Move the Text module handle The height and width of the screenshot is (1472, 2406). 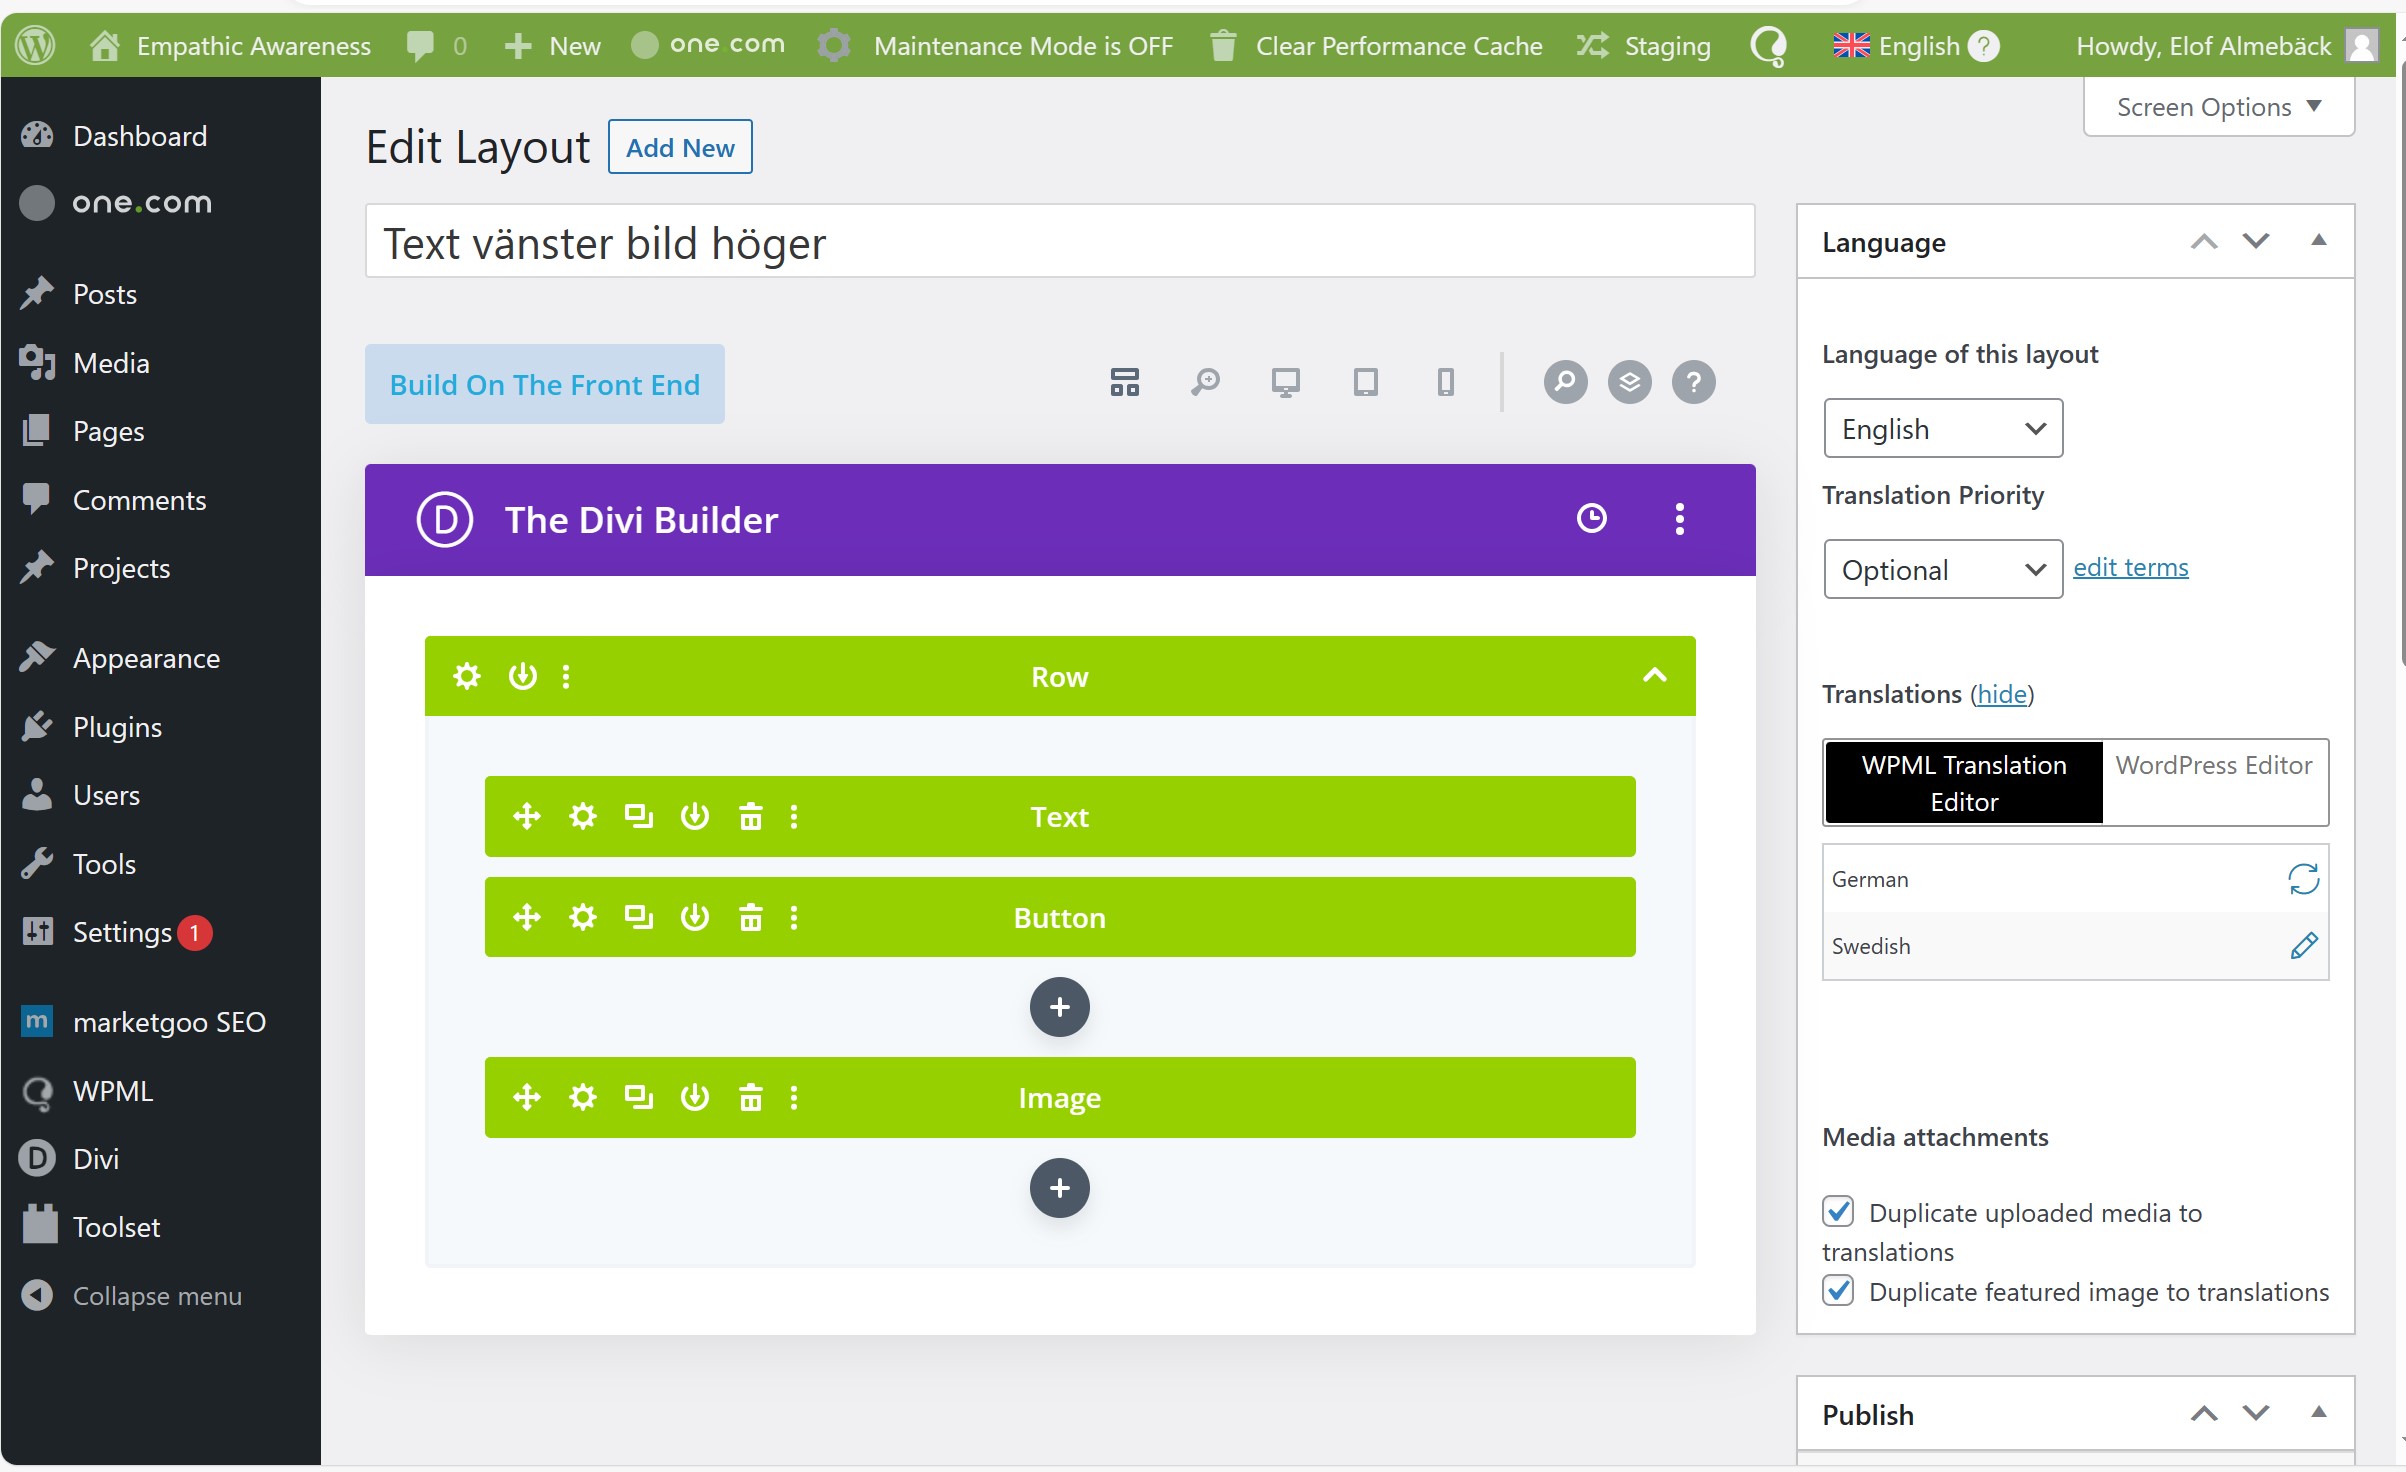(x=527, y=816)
